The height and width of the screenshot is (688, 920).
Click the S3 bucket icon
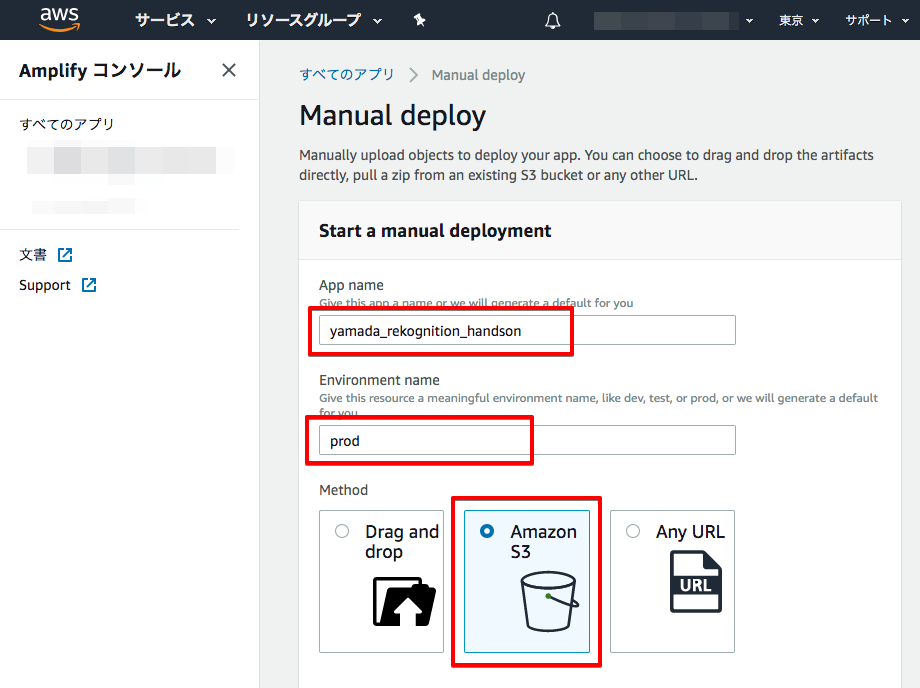[x=549, y=601]
